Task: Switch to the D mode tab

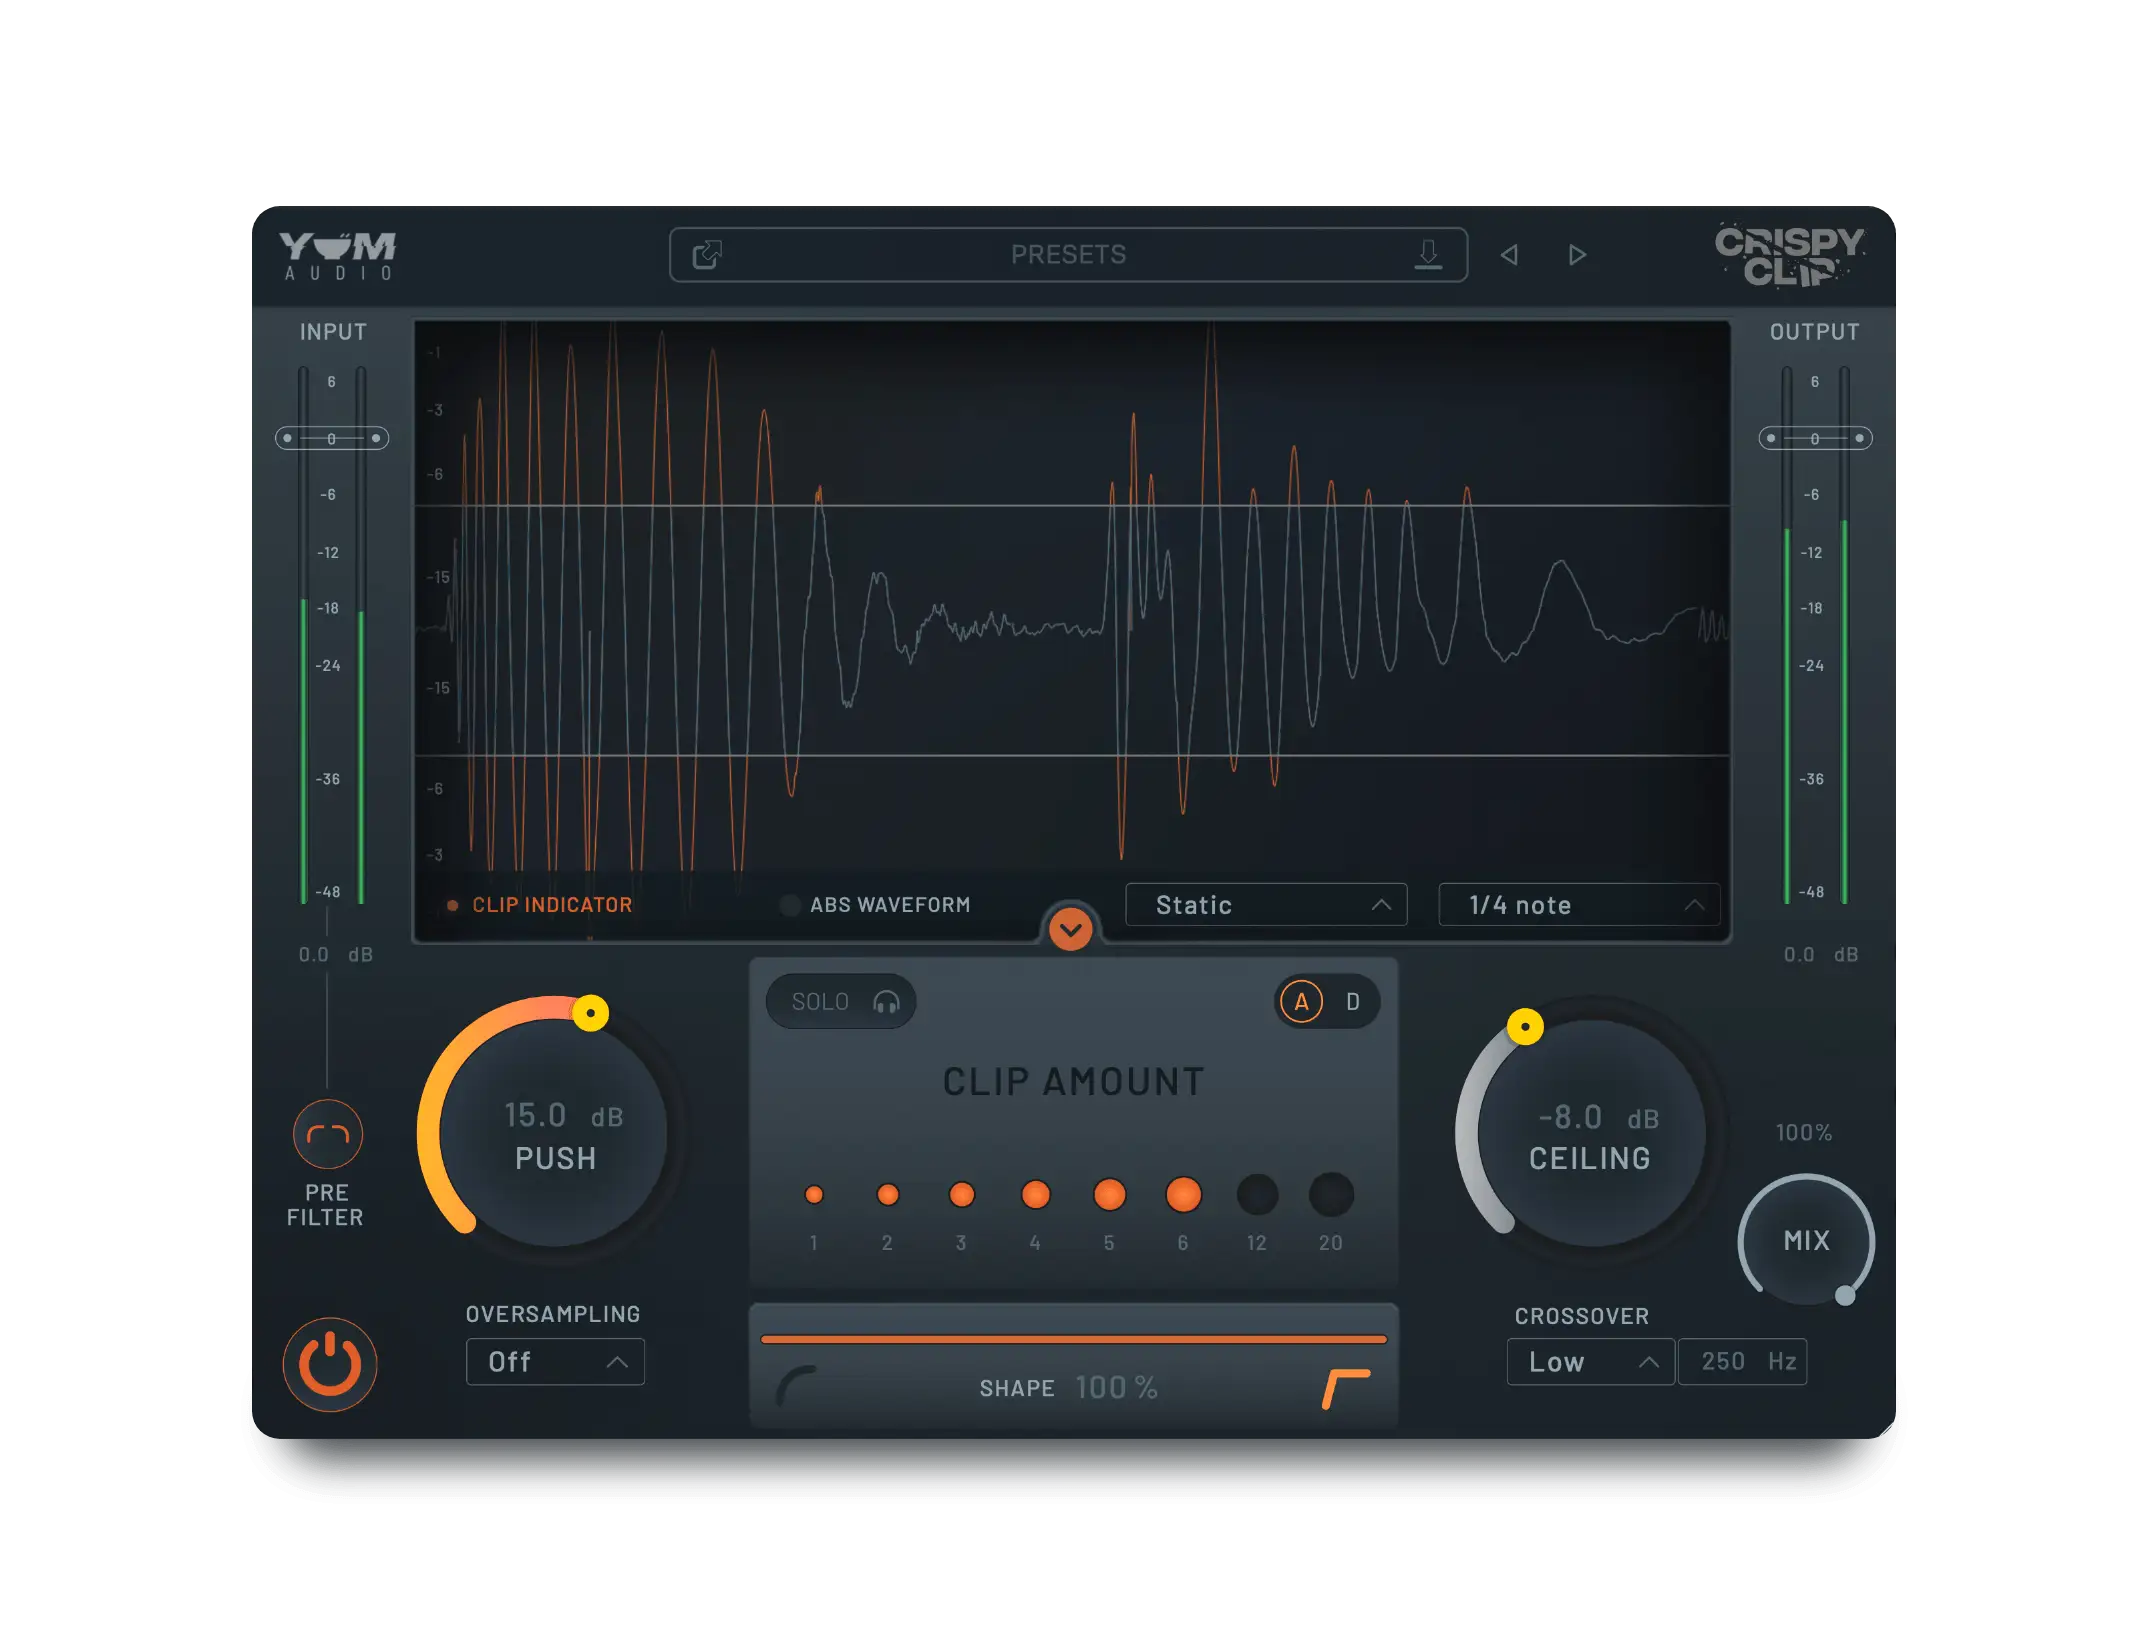Action: point(1353,1002)
